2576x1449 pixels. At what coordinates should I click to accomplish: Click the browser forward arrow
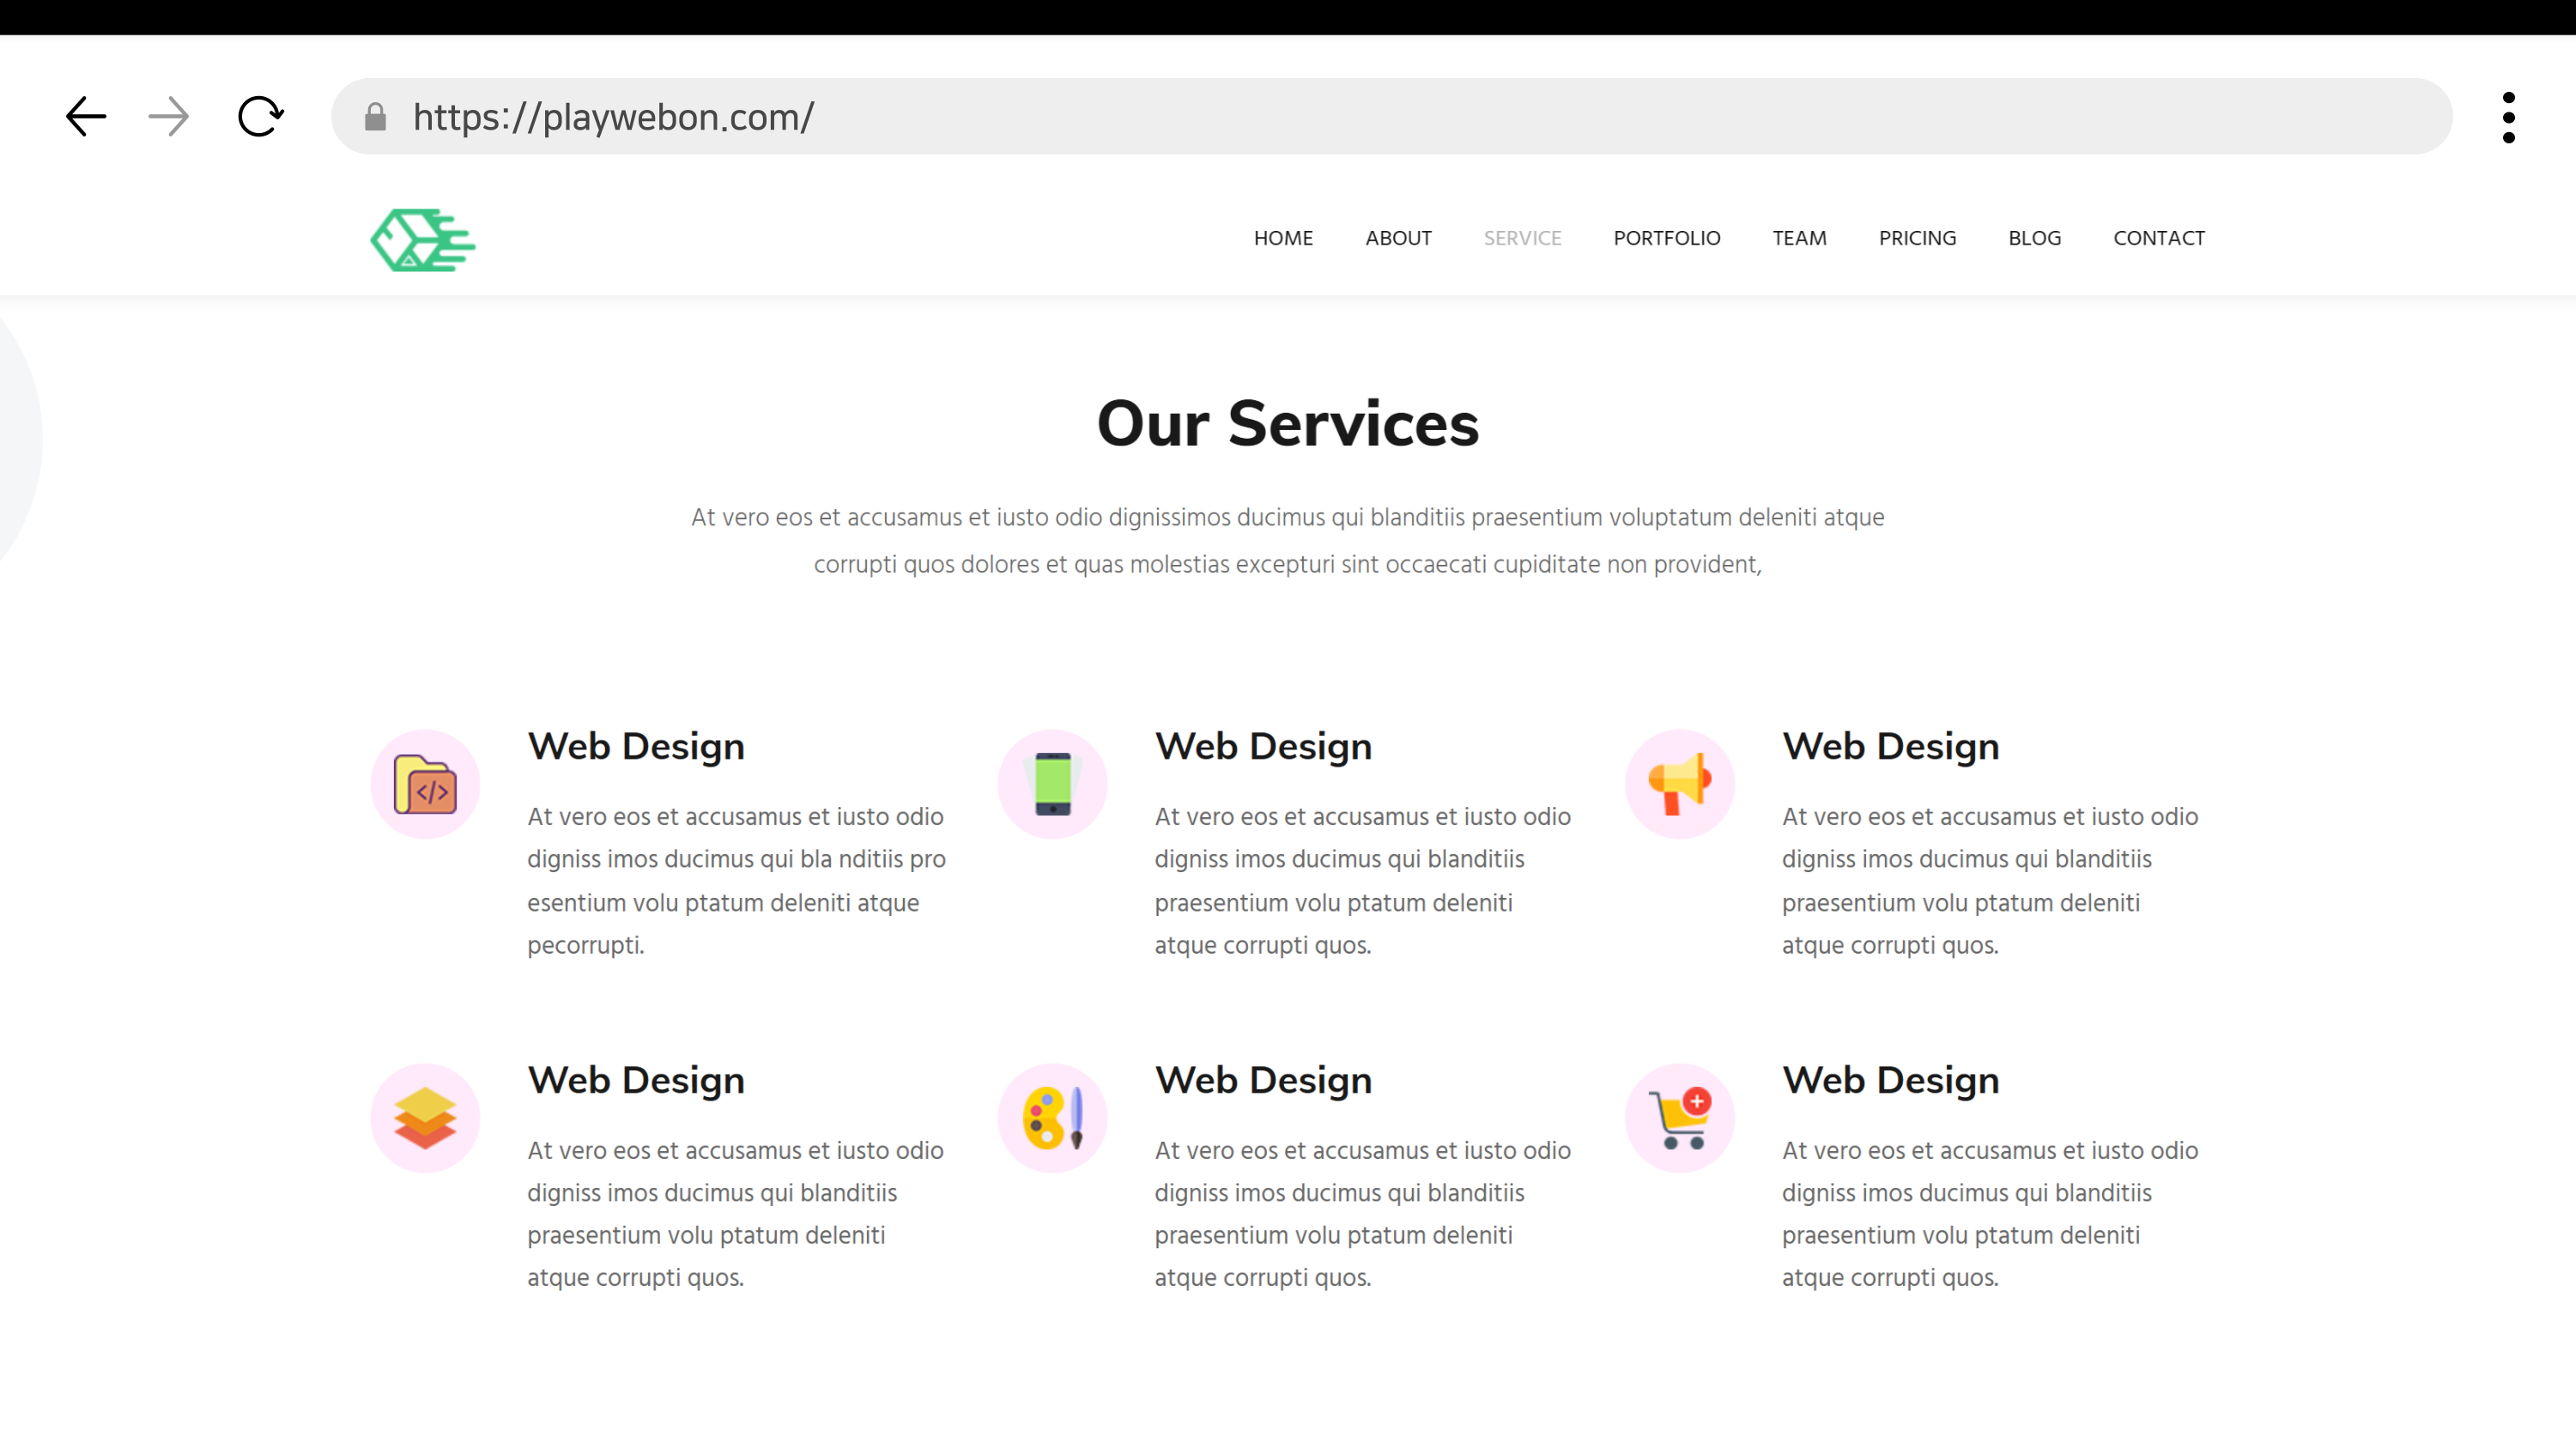pyautogui.click(x=168, y=117)
